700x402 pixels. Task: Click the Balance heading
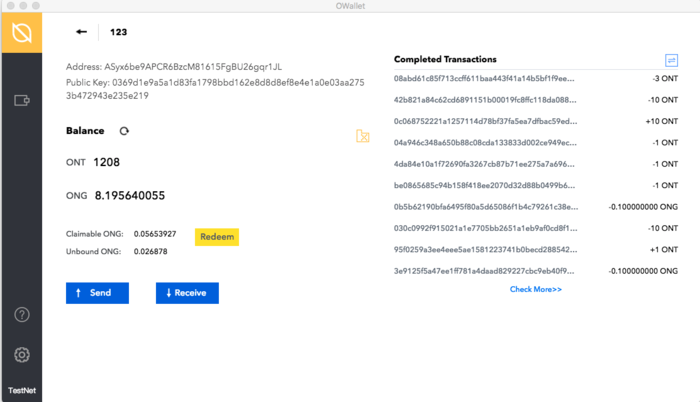pos(85,131)
